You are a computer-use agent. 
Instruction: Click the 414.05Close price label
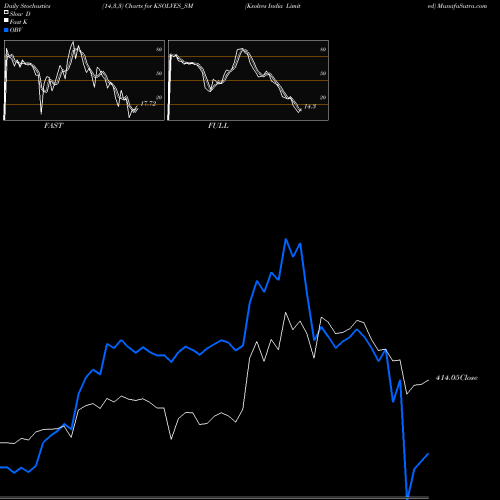[457, 378]
